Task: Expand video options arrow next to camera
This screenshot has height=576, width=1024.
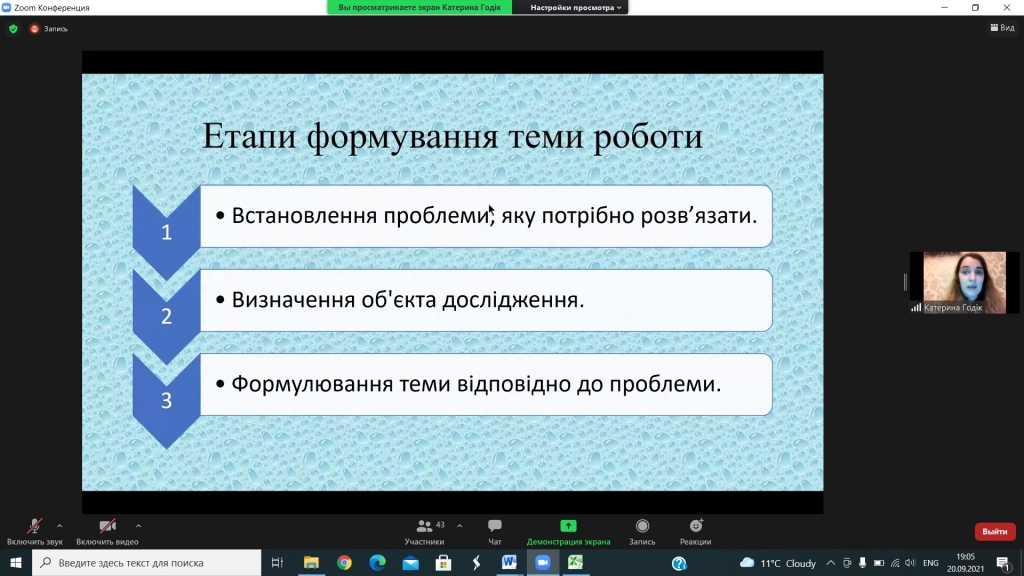Action: 138,525
